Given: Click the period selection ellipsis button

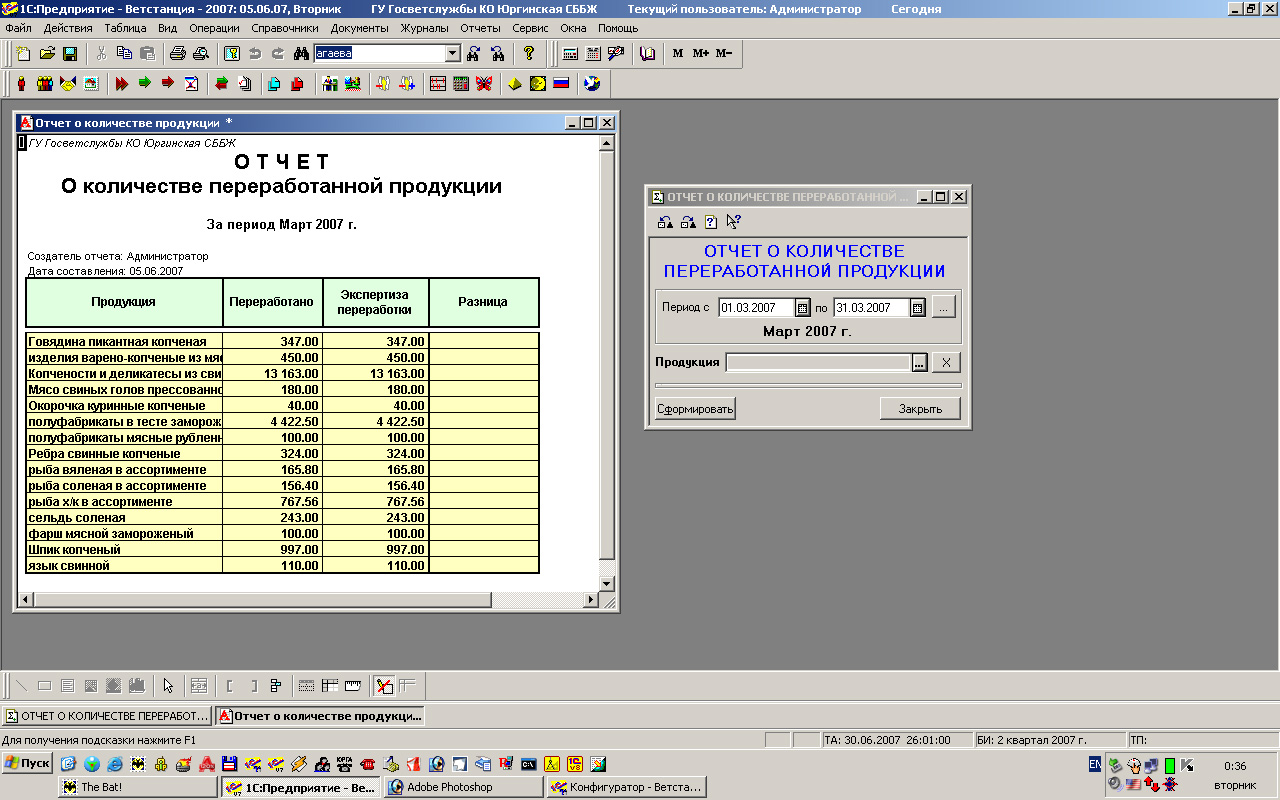Looking at the screenshot, I should pyautogui.click(x=944, y=308).
